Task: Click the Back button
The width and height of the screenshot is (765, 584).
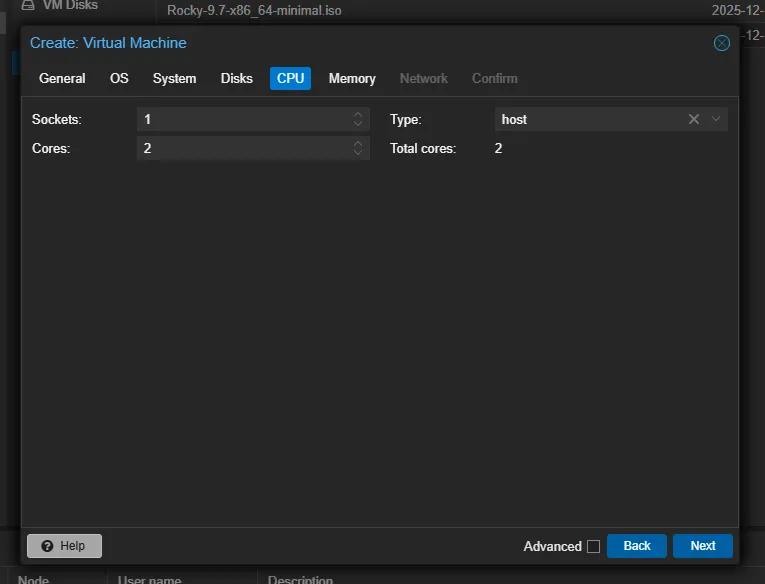Action: coord(636,545)
